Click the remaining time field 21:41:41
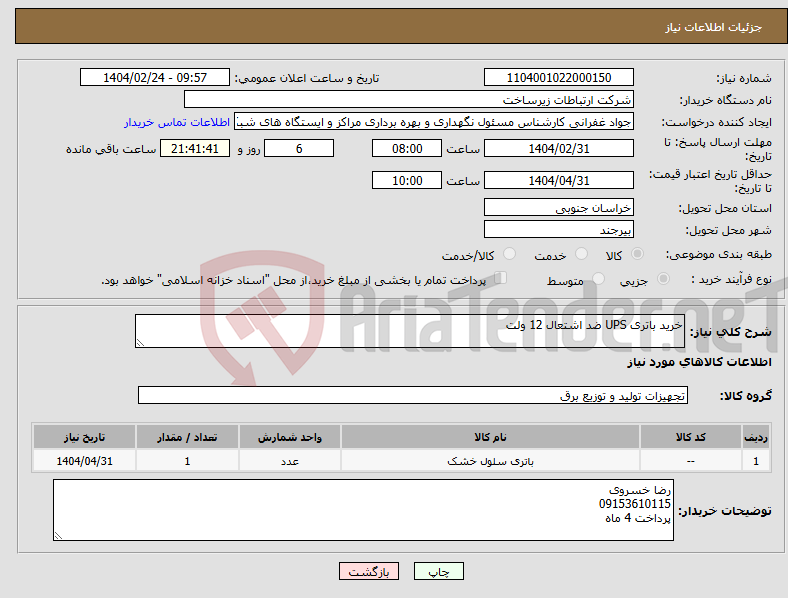The width and height of the screenshot is (788, 598). pyautogui.click(x=195, y=148)
